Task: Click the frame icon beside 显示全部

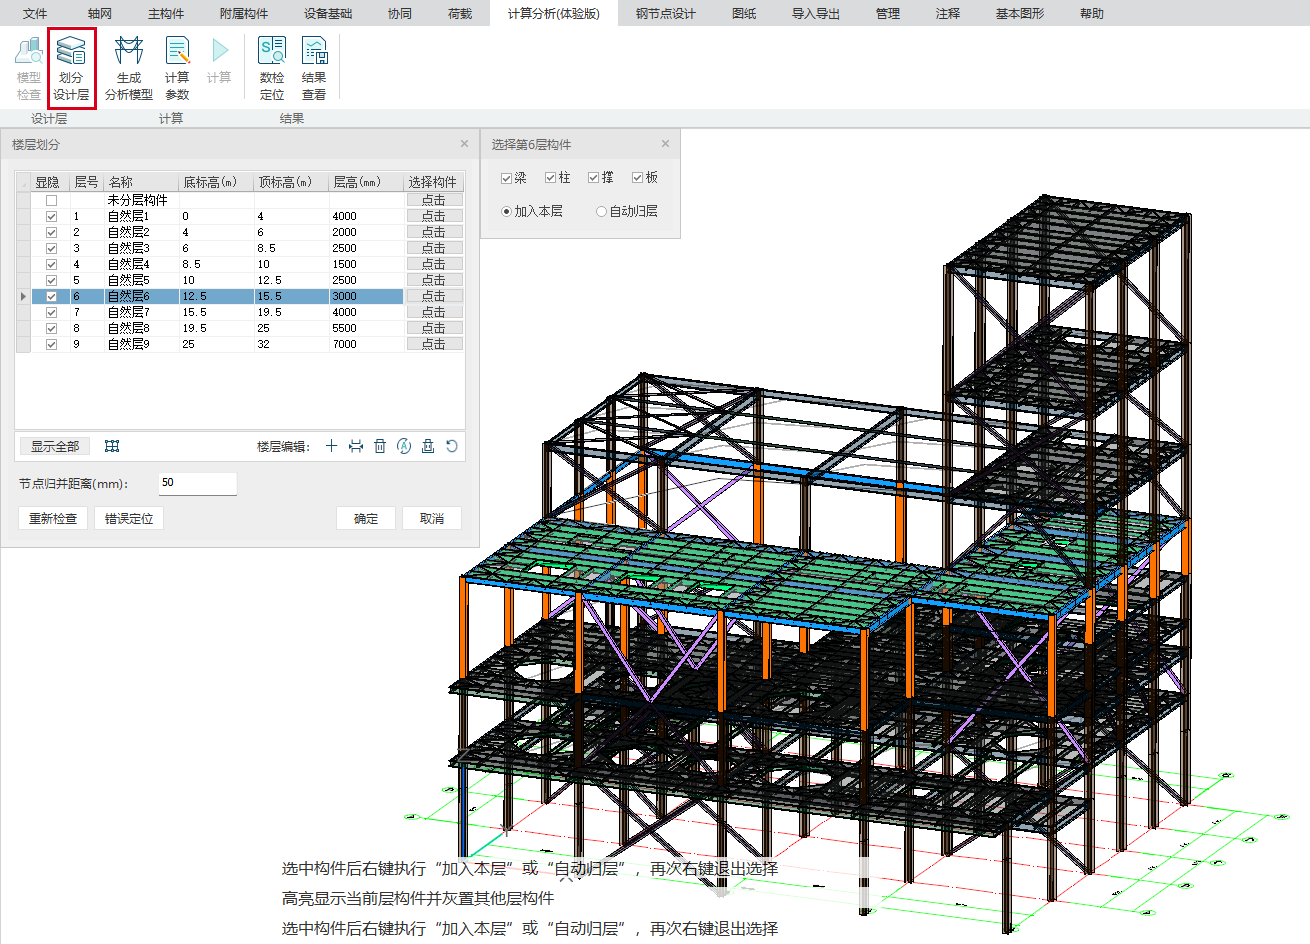Action: [x=112, y=446]
